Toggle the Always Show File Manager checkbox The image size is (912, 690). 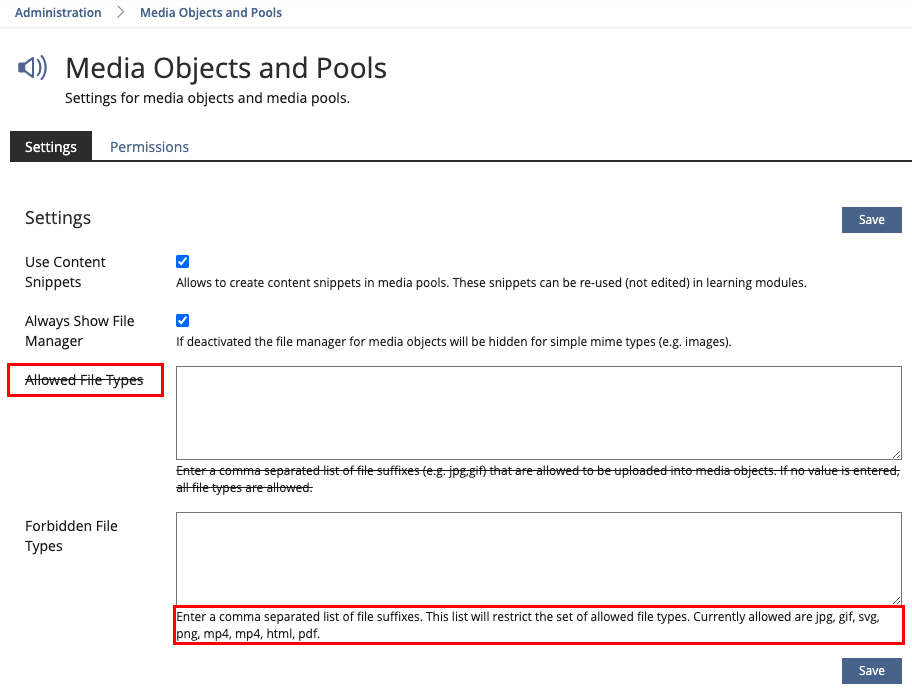[183, 321]
